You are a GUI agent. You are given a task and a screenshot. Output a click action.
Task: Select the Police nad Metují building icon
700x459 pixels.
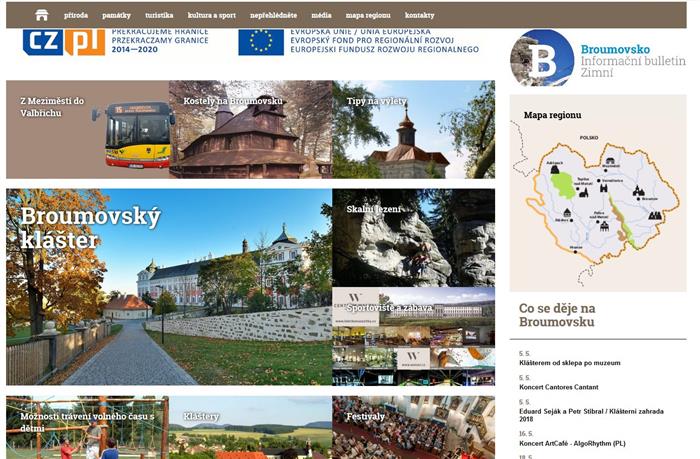pos(604,226)
